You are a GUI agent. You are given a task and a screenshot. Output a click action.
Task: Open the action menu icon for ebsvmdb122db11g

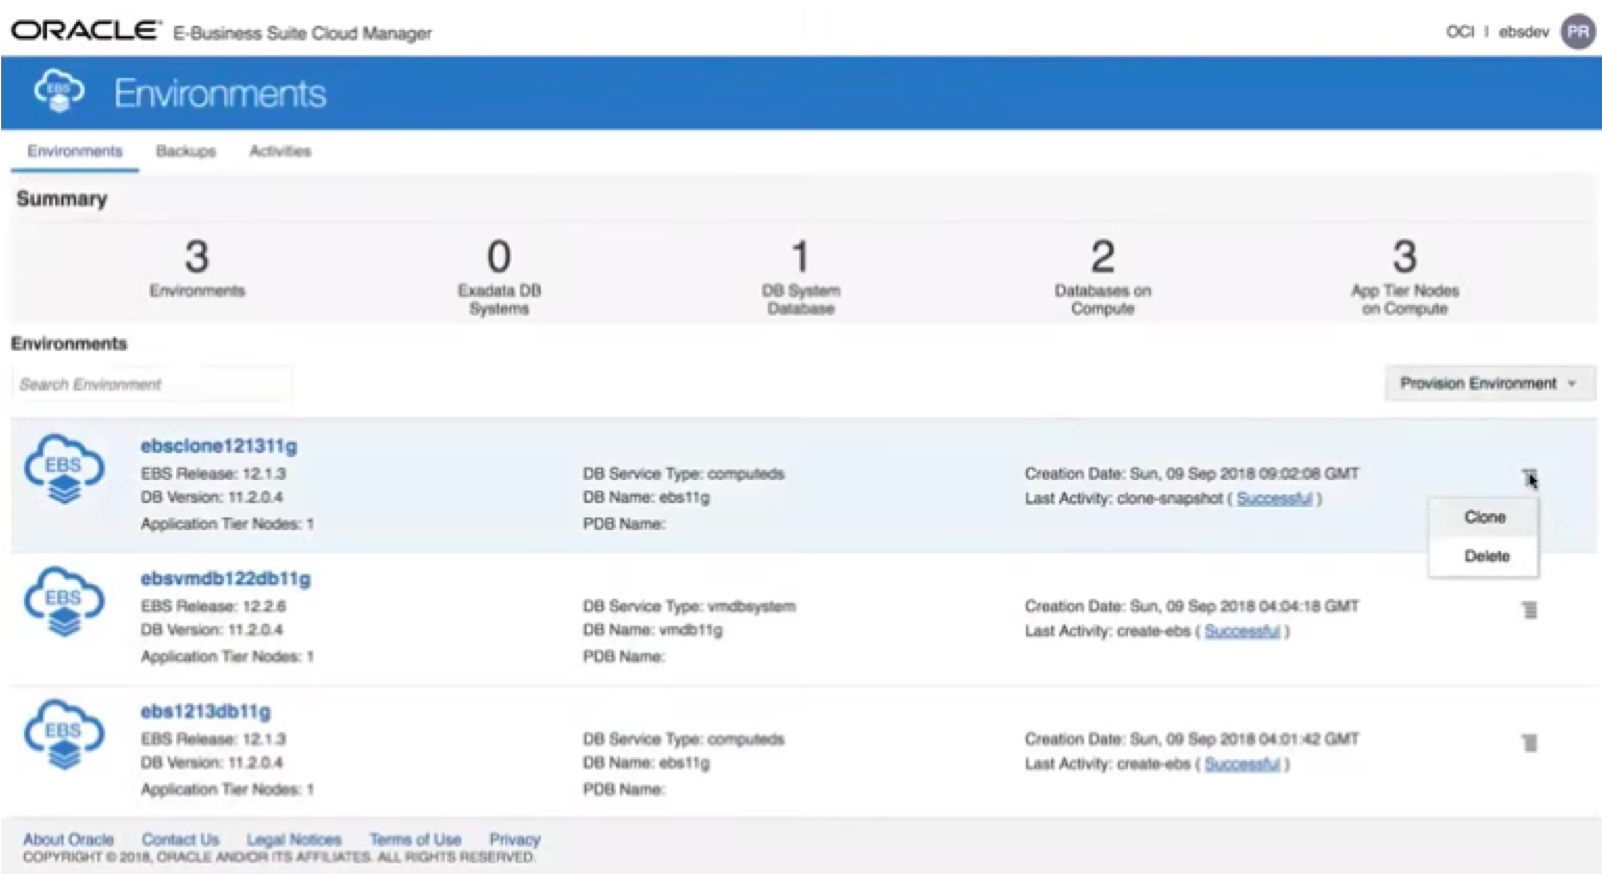[1529, 610]
